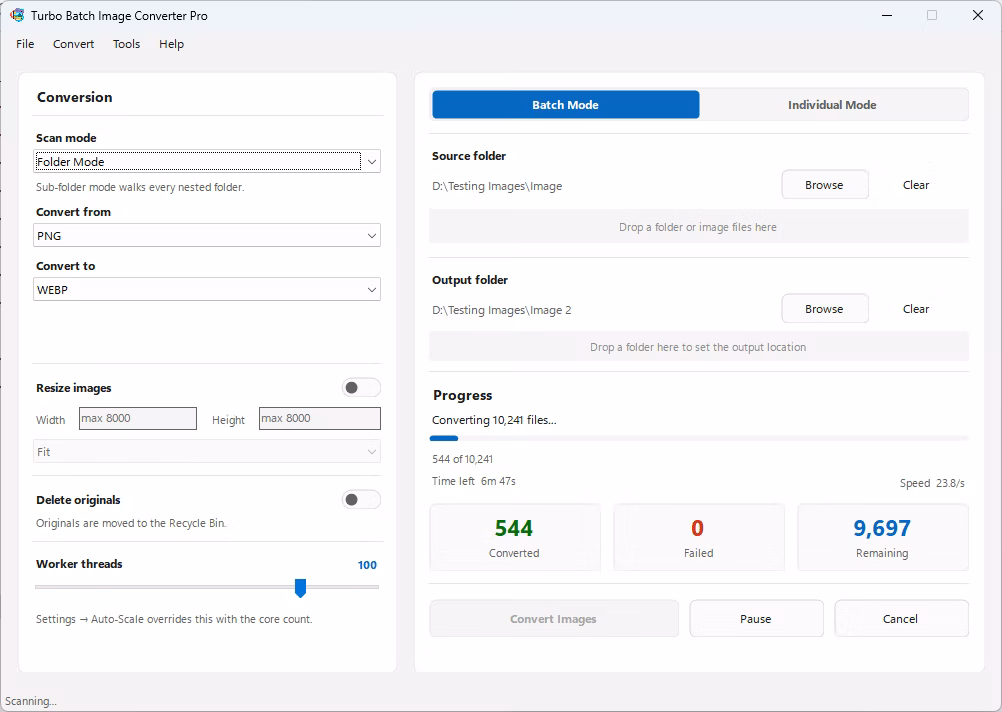Open the File menu
The image size is (1002, 712).
[x=25, y=44]
